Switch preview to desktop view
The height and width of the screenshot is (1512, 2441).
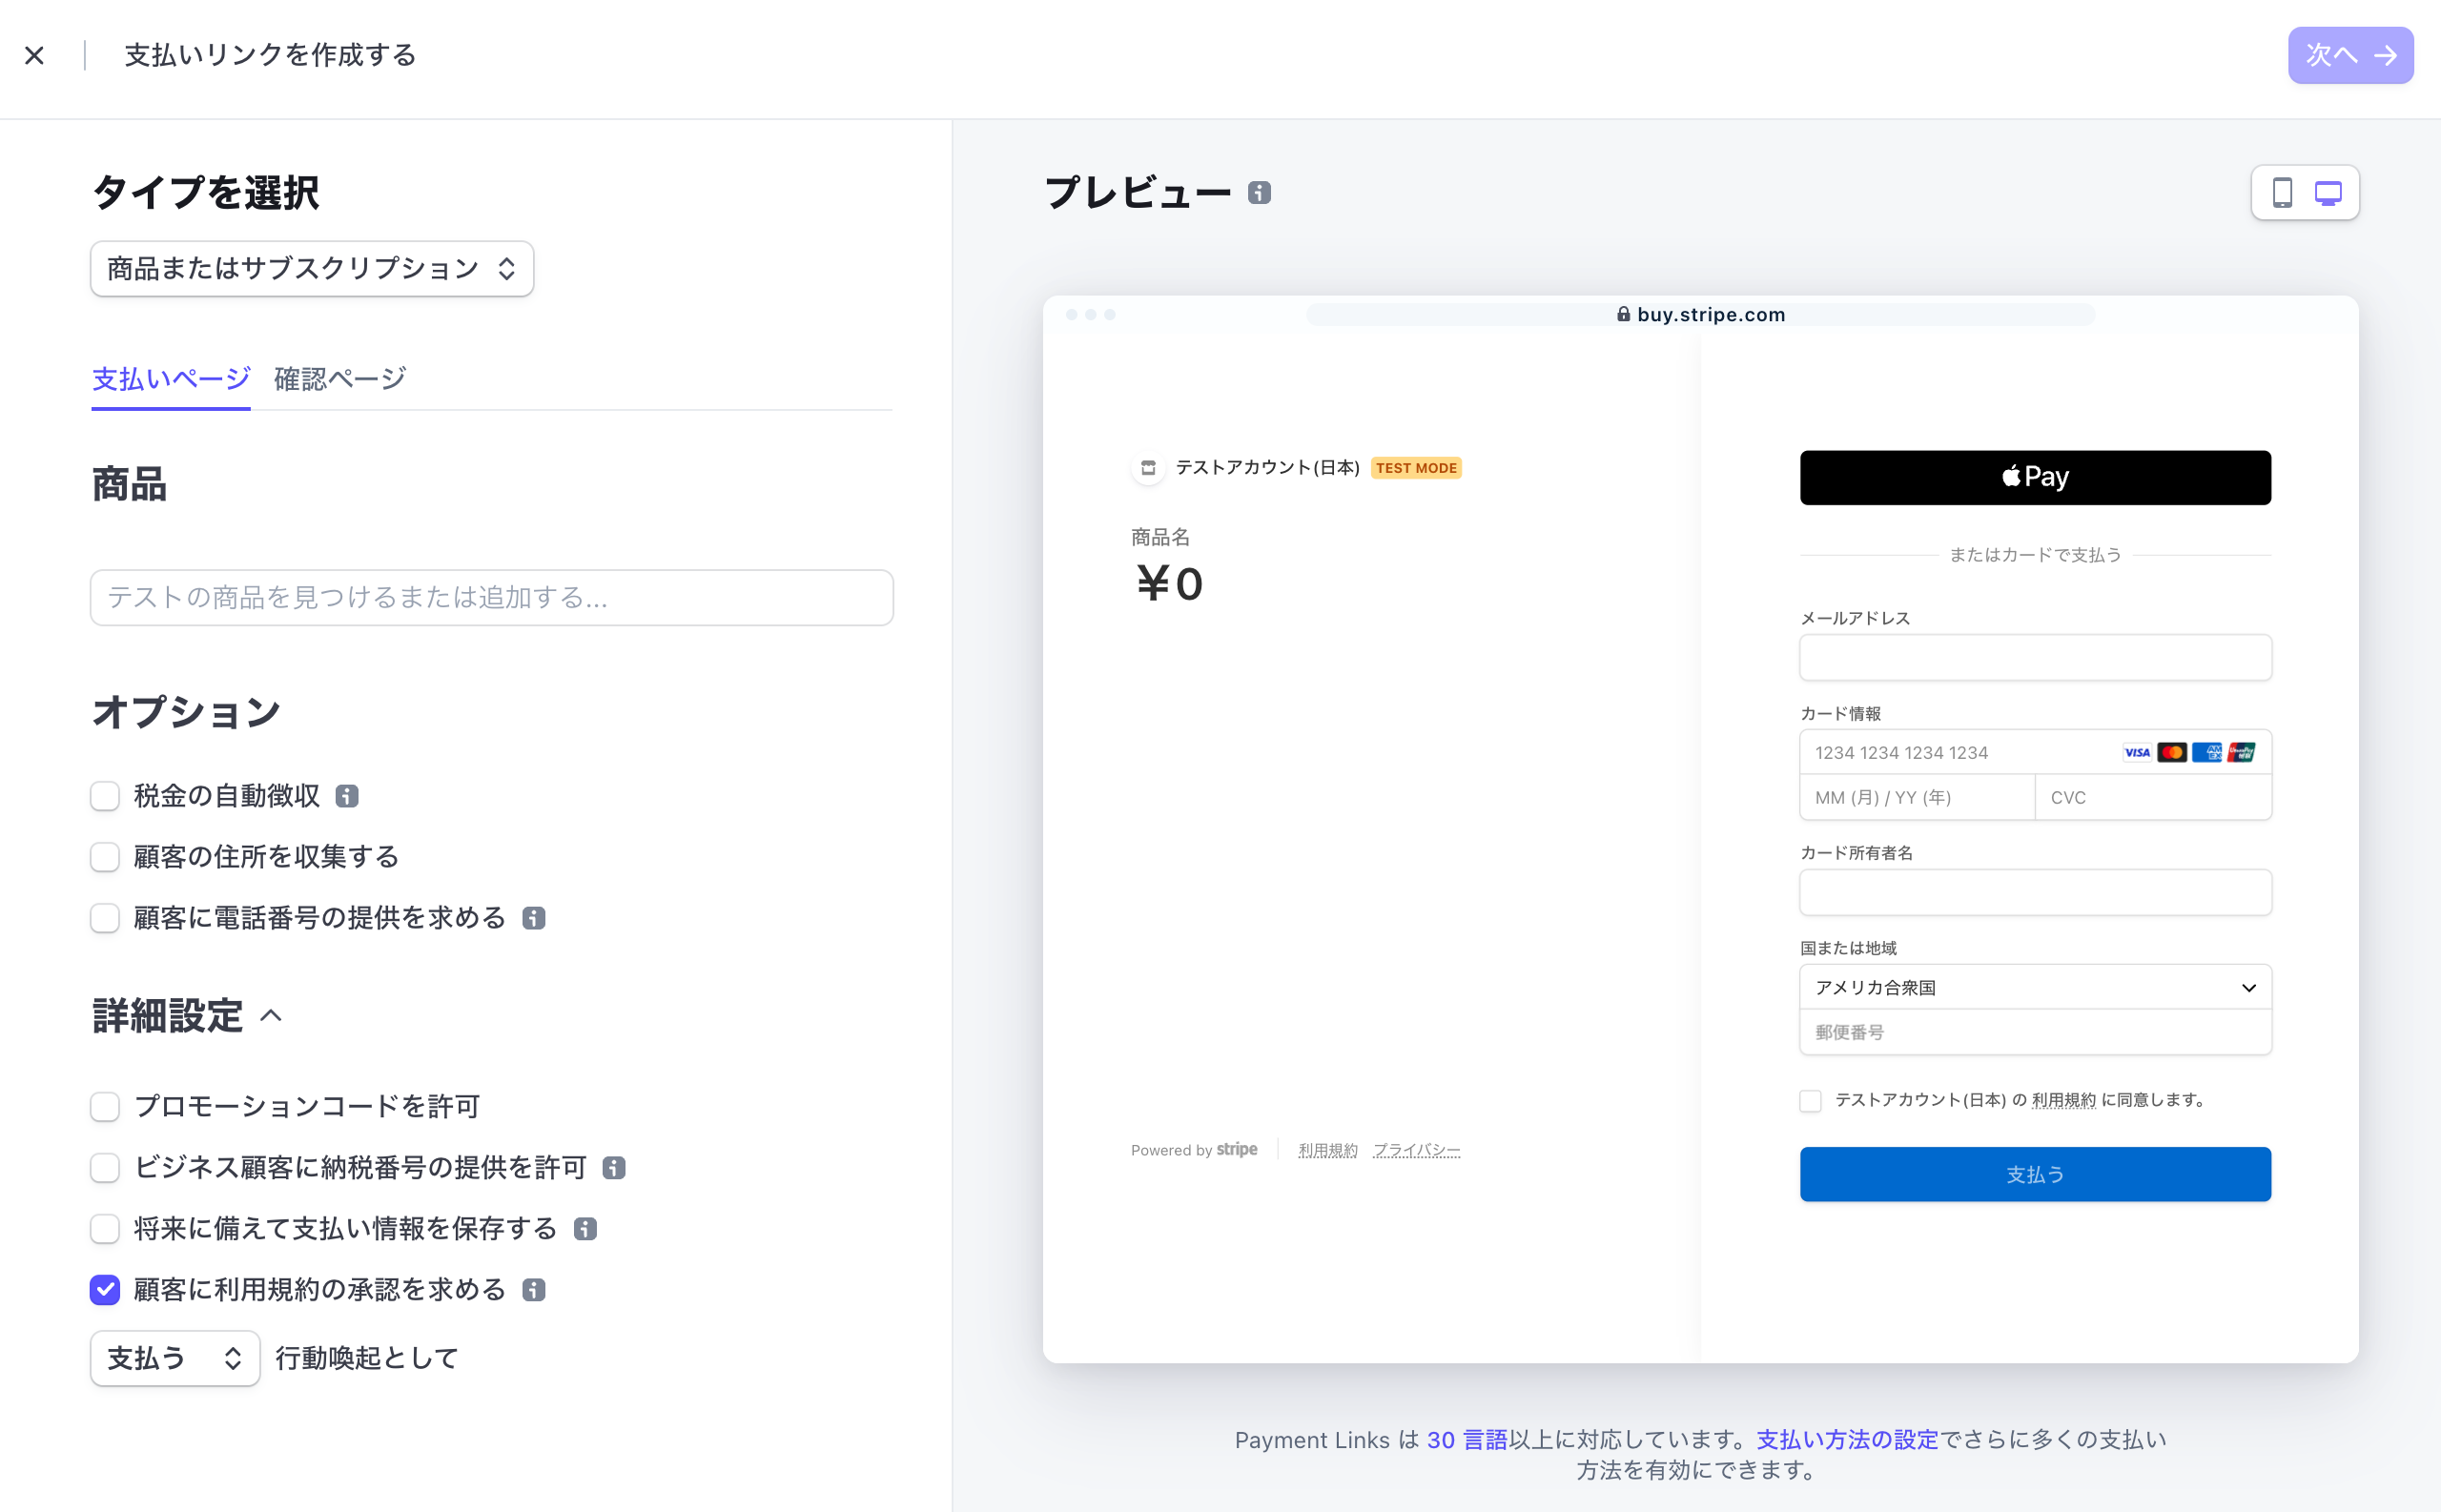tap(2328, 192)
